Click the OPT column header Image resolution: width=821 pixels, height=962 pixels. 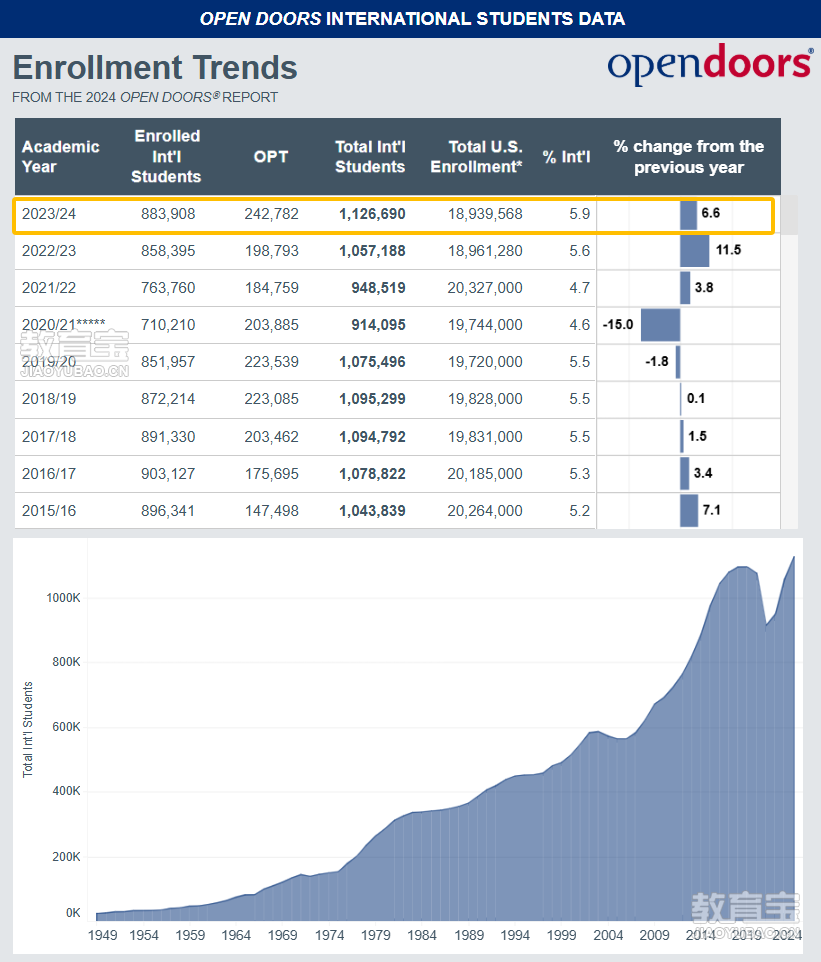tap(271, 156)
